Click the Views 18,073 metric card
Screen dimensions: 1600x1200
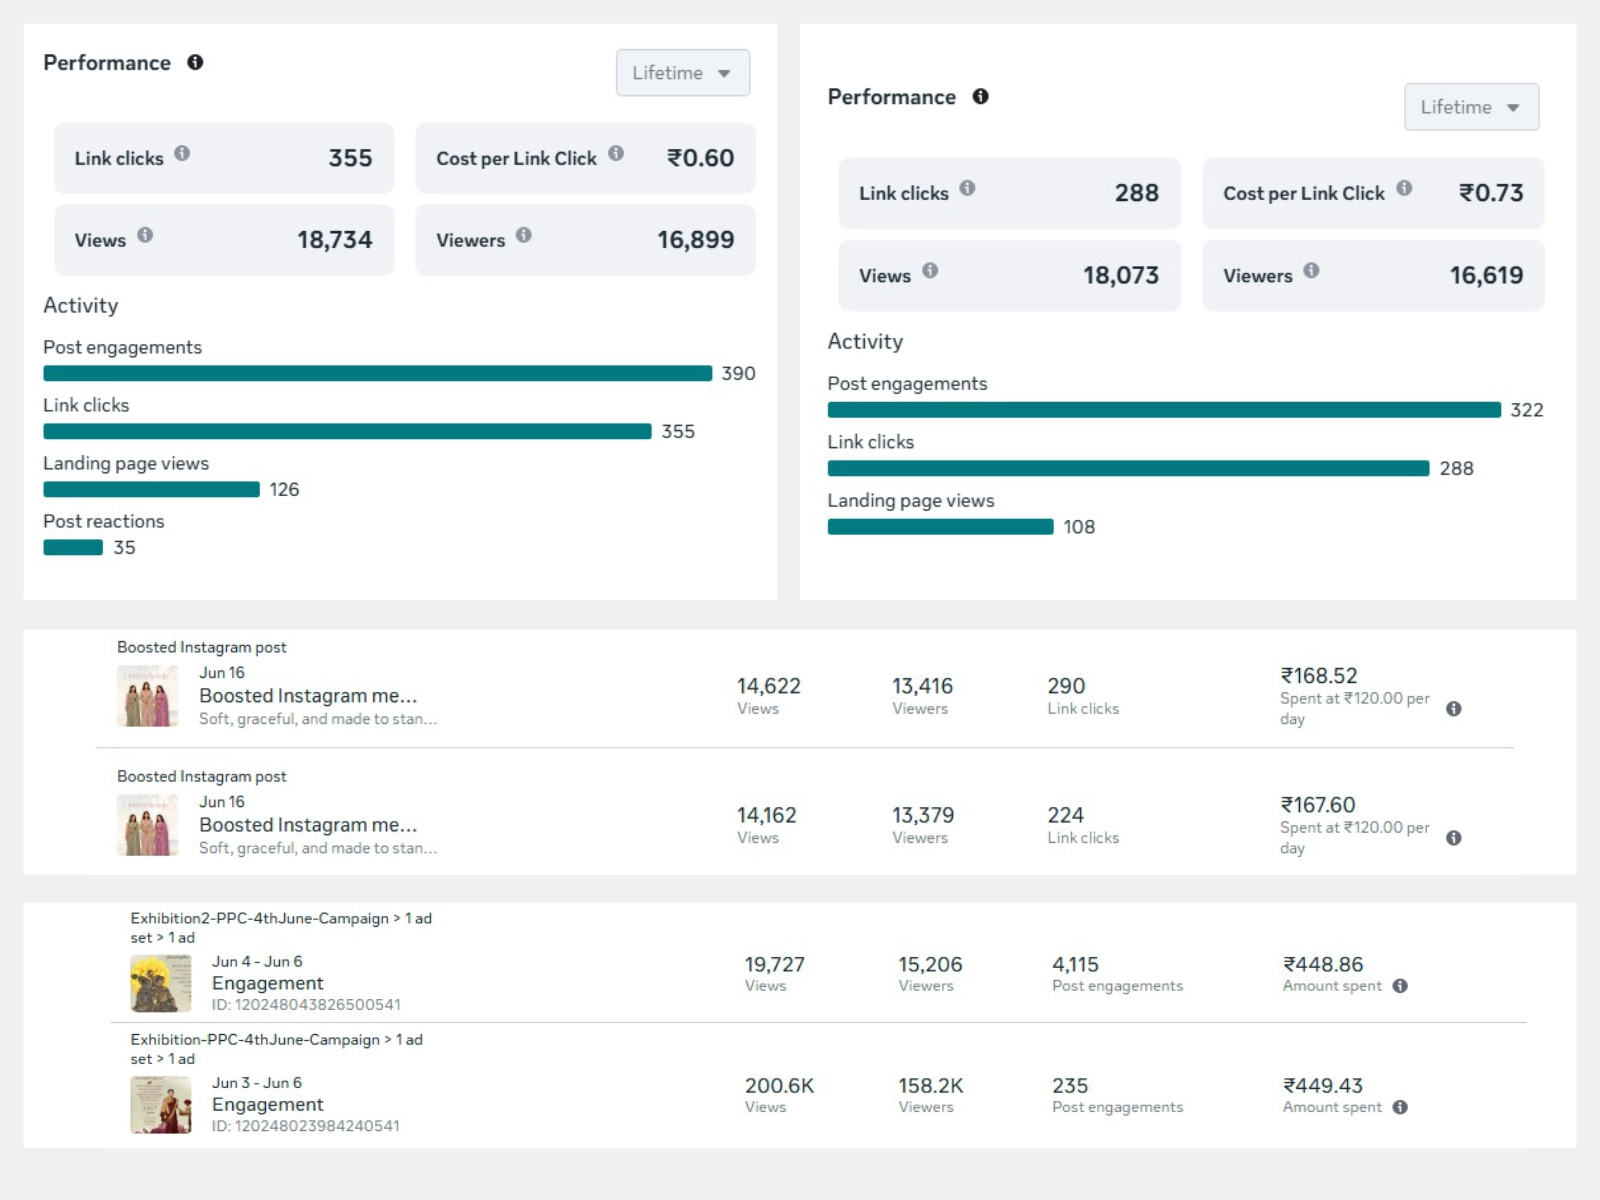click(1009, 275)
